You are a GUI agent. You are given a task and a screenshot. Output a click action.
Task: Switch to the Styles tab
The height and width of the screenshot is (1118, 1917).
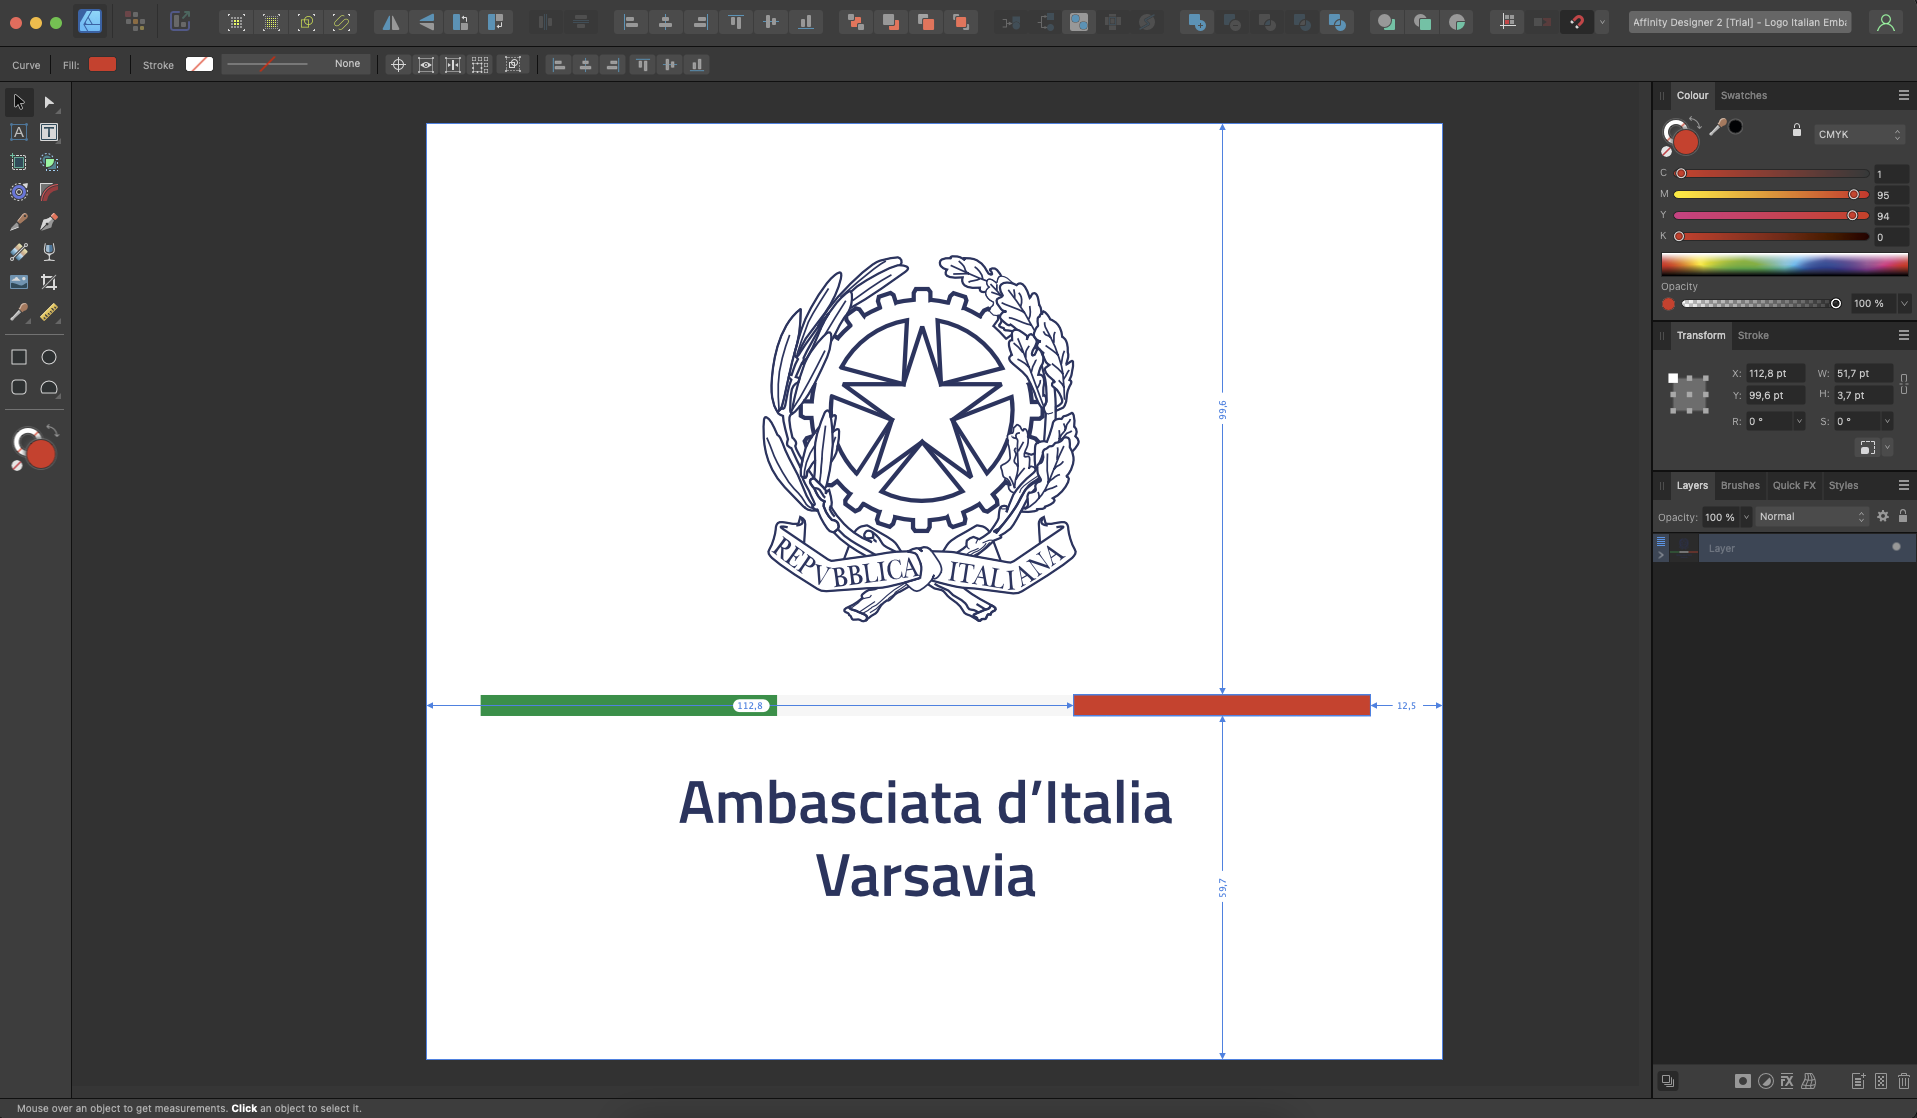(1843, 485)
